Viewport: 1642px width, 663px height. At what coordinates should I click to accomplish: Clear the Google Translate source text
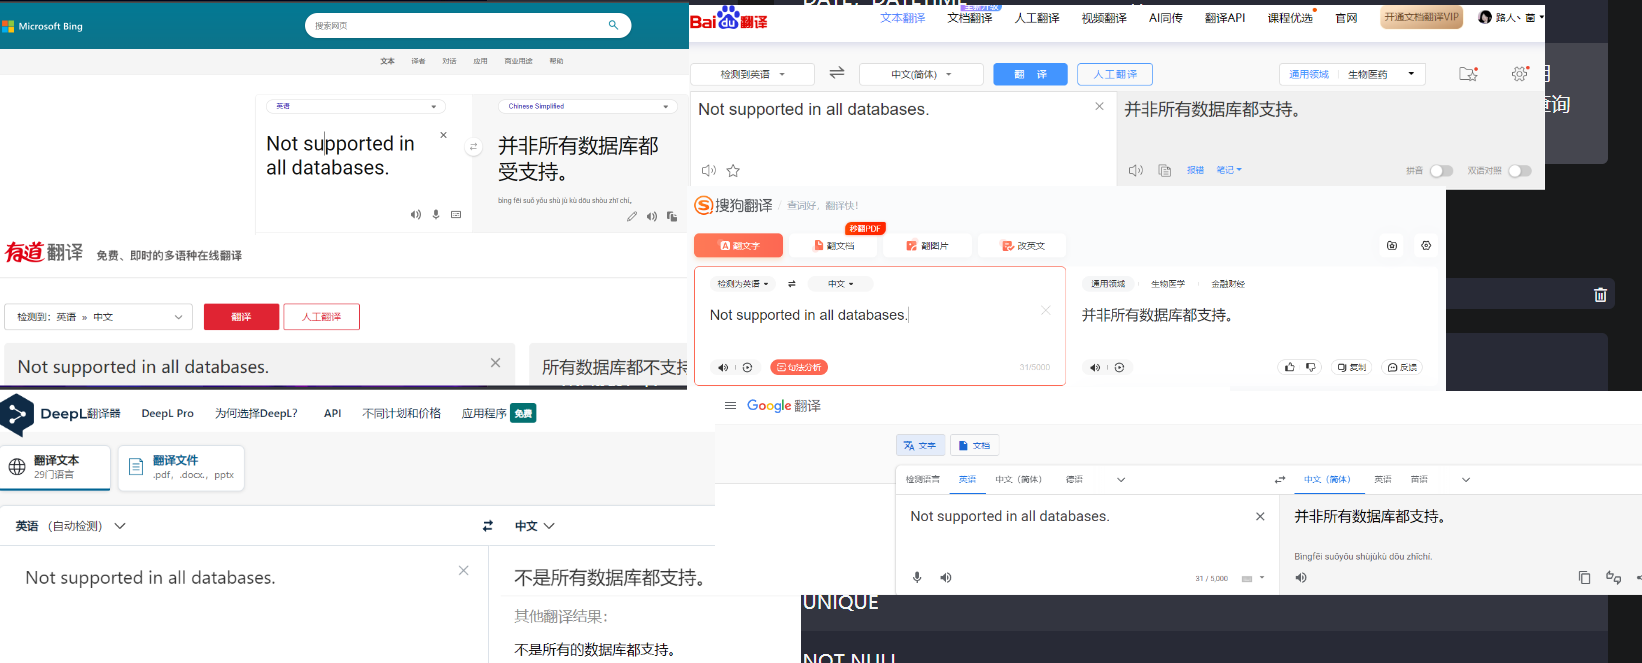click(1260, 517)
